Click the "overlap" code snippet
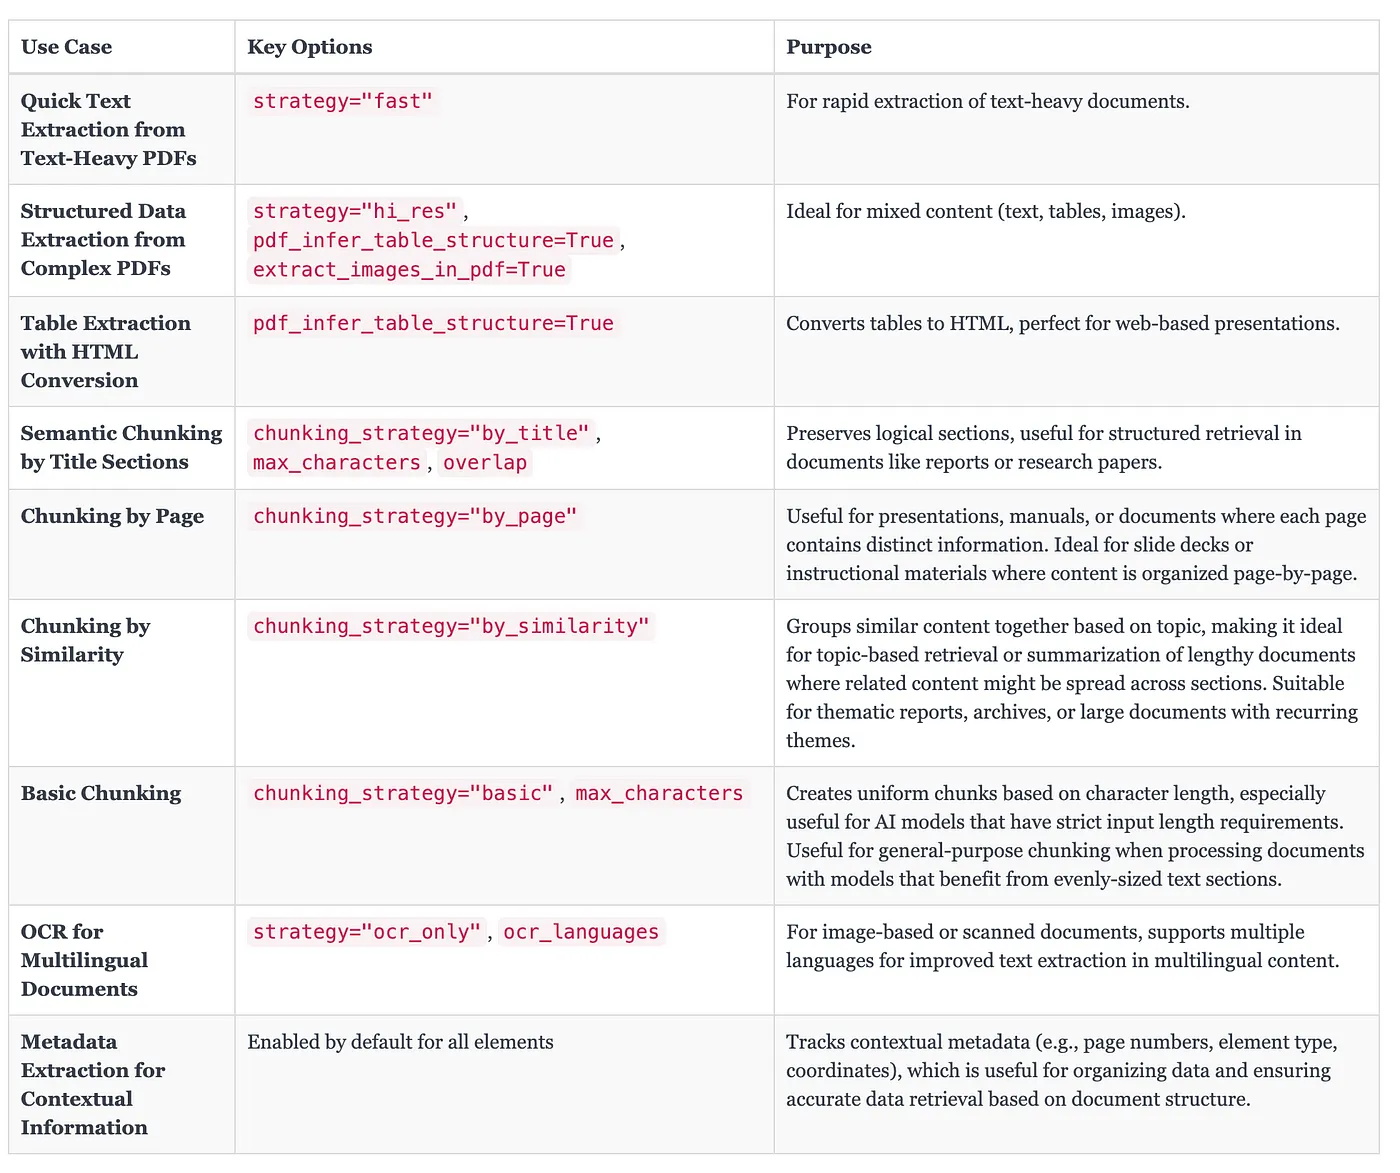 [485, 462]
